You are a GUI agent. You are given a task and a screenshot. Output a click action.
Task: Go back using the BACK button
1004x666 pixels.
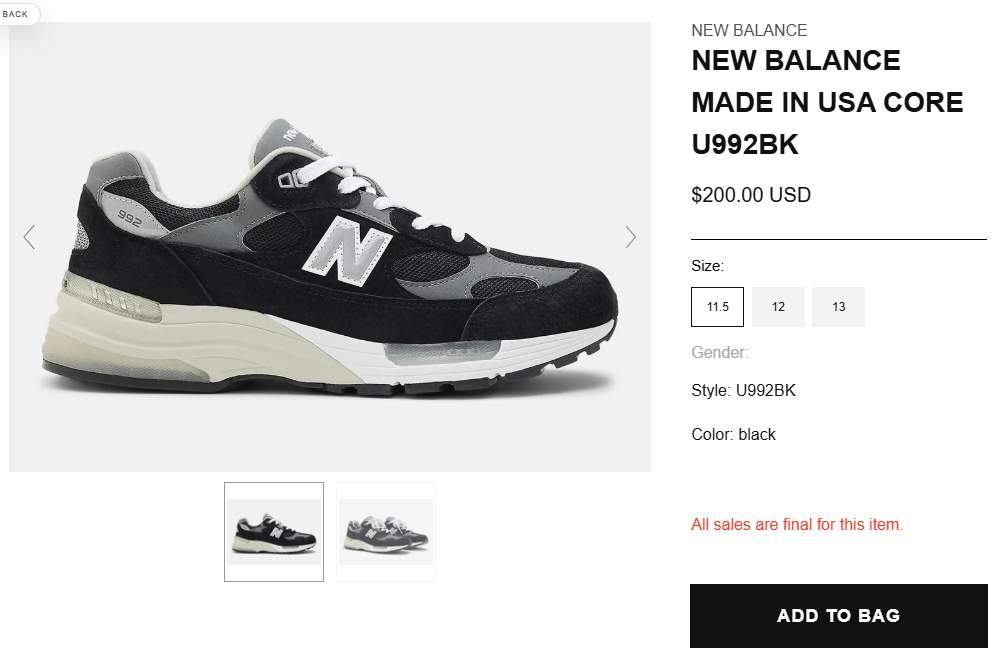pyautogui.click(x=15, y=14)
